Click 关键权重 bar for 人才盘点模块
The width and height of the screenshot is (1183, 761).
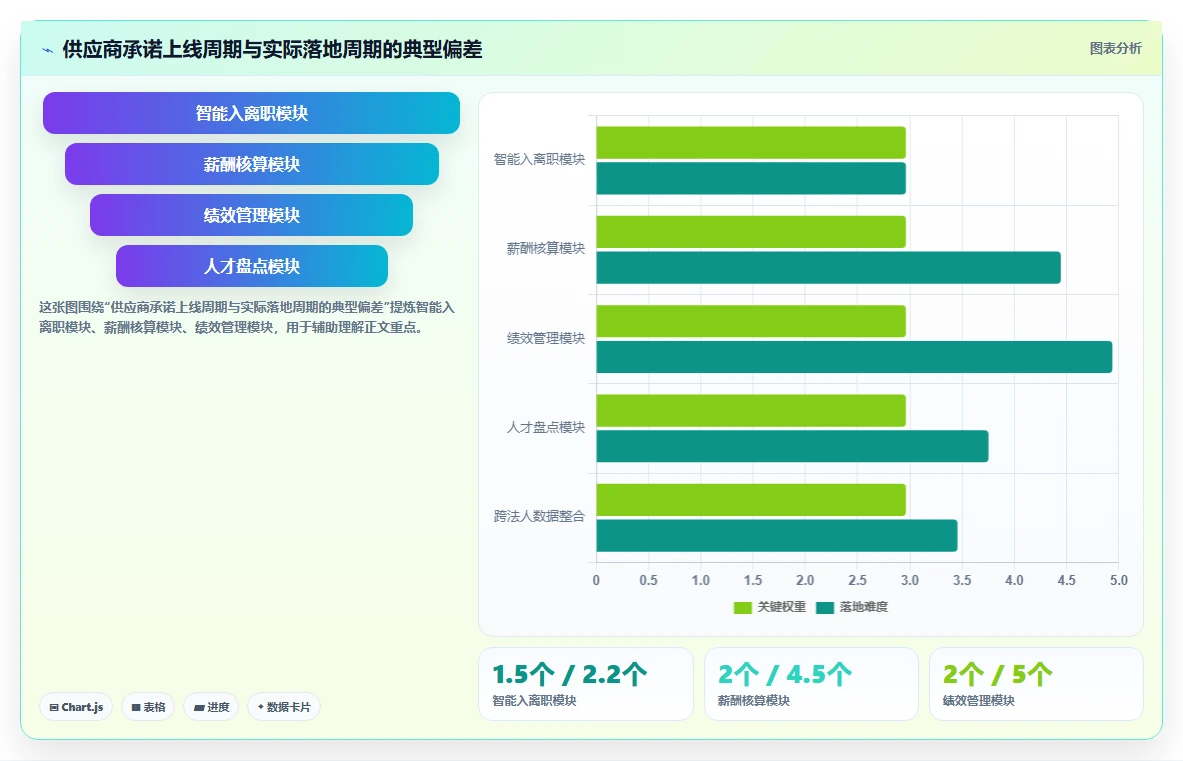click(x=751, y=410)
